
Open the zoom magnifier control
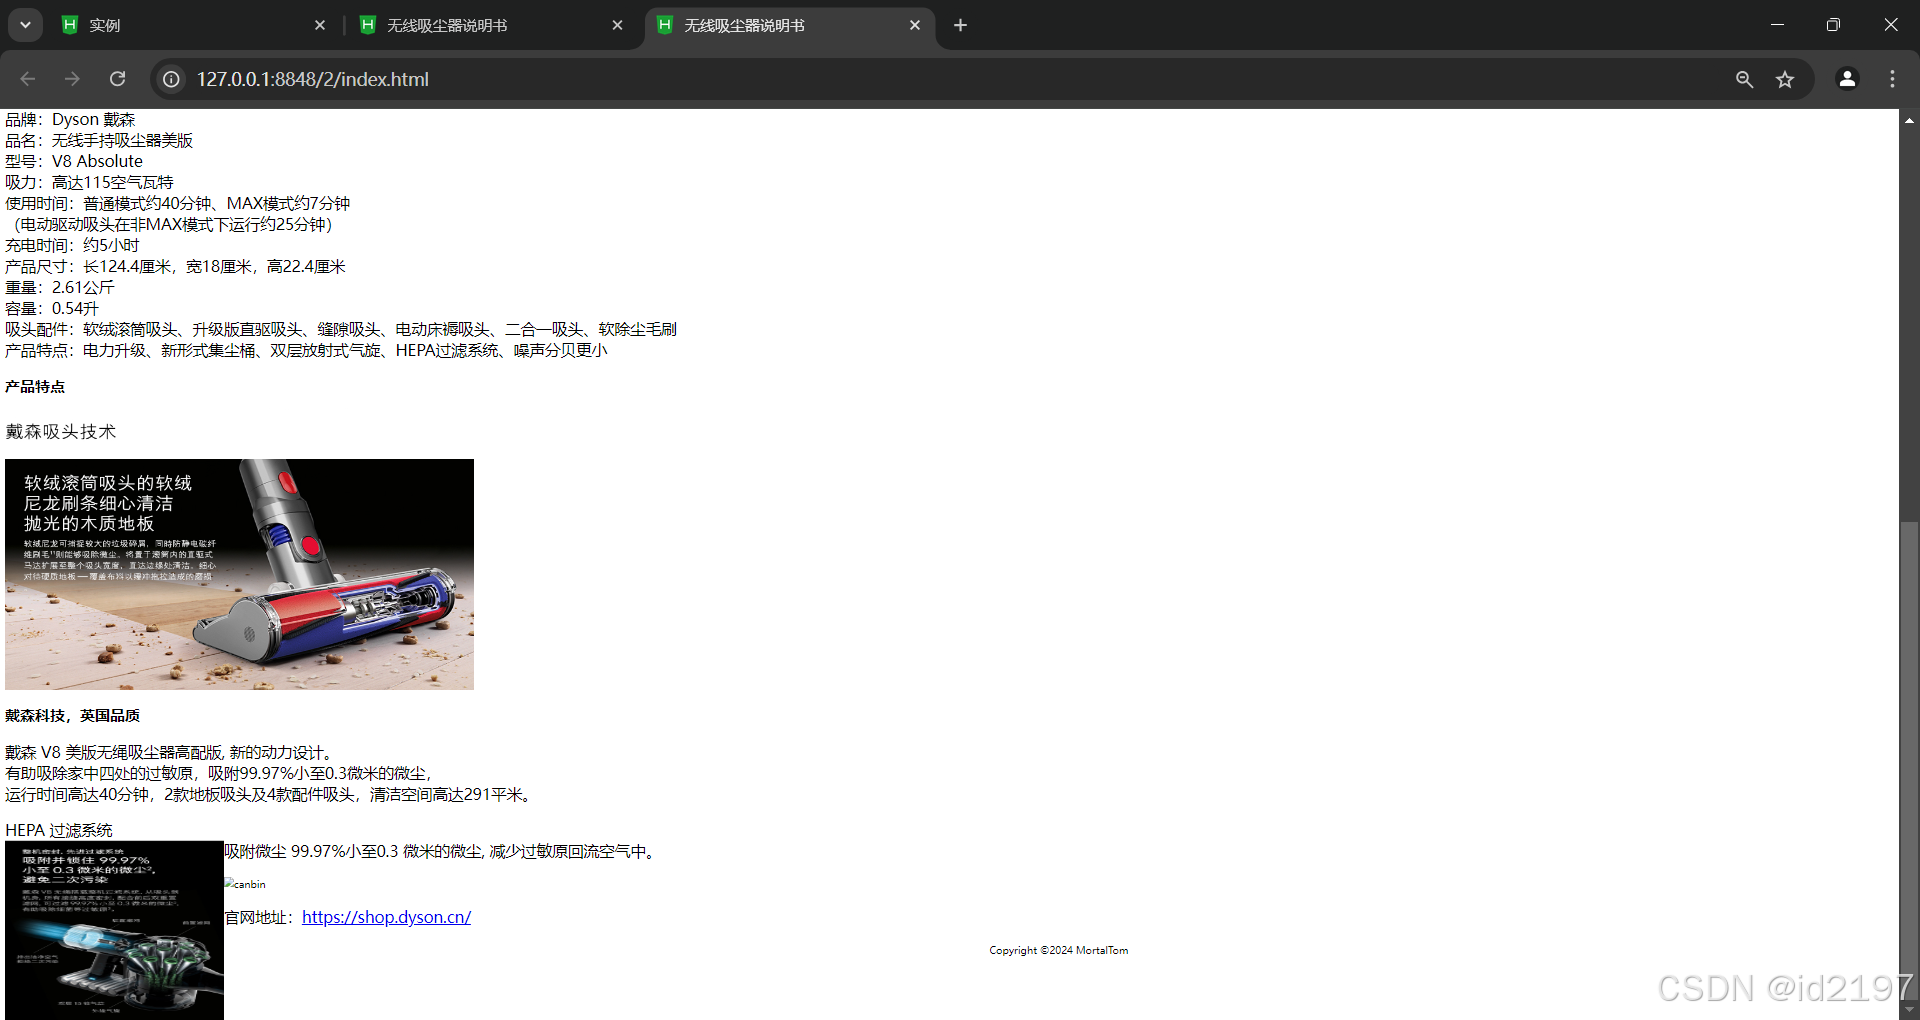click(1744, 79)
